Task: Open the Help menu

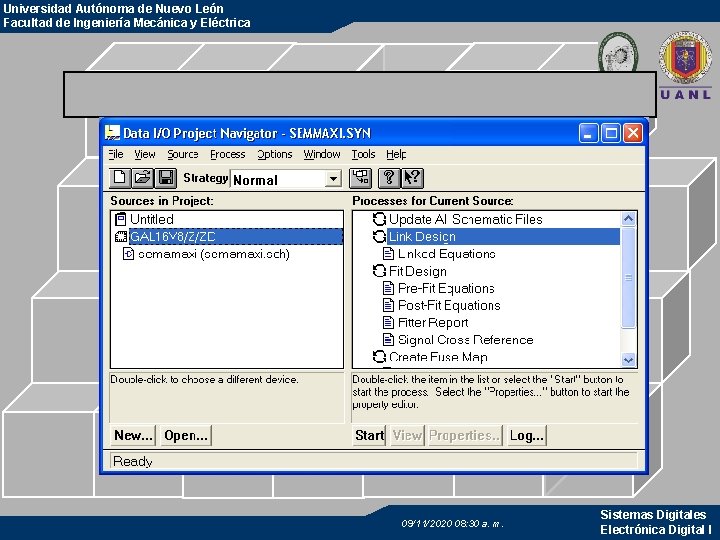Action: point(396,154)
